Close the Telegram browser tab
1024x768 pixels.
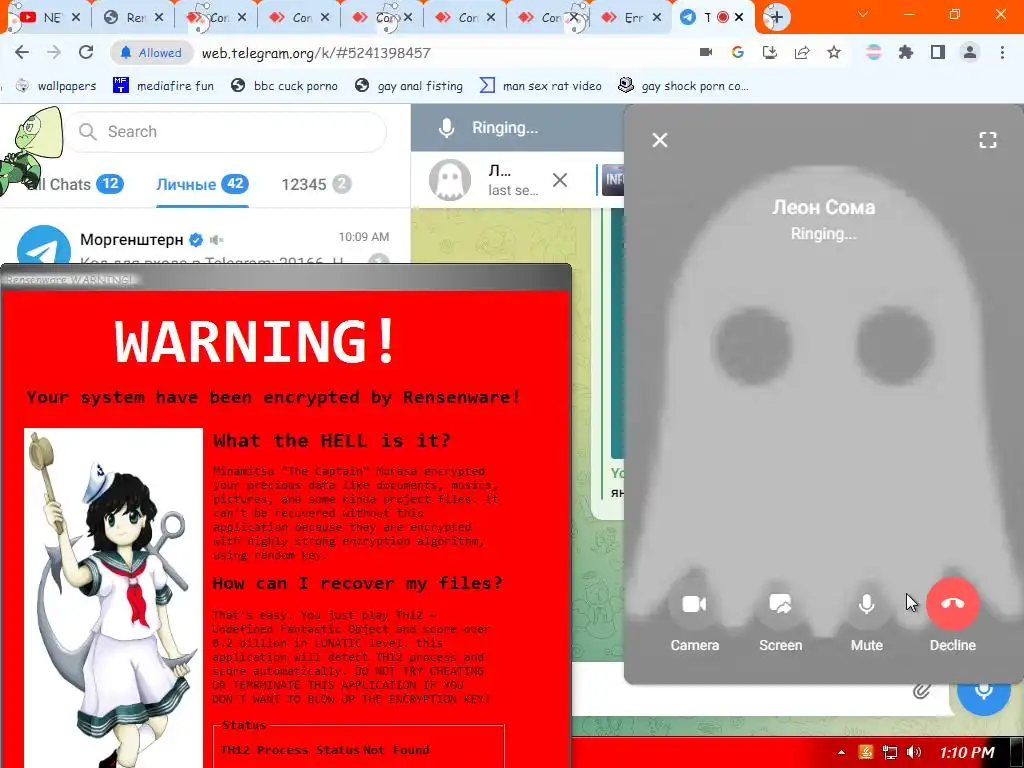(739, 18)
